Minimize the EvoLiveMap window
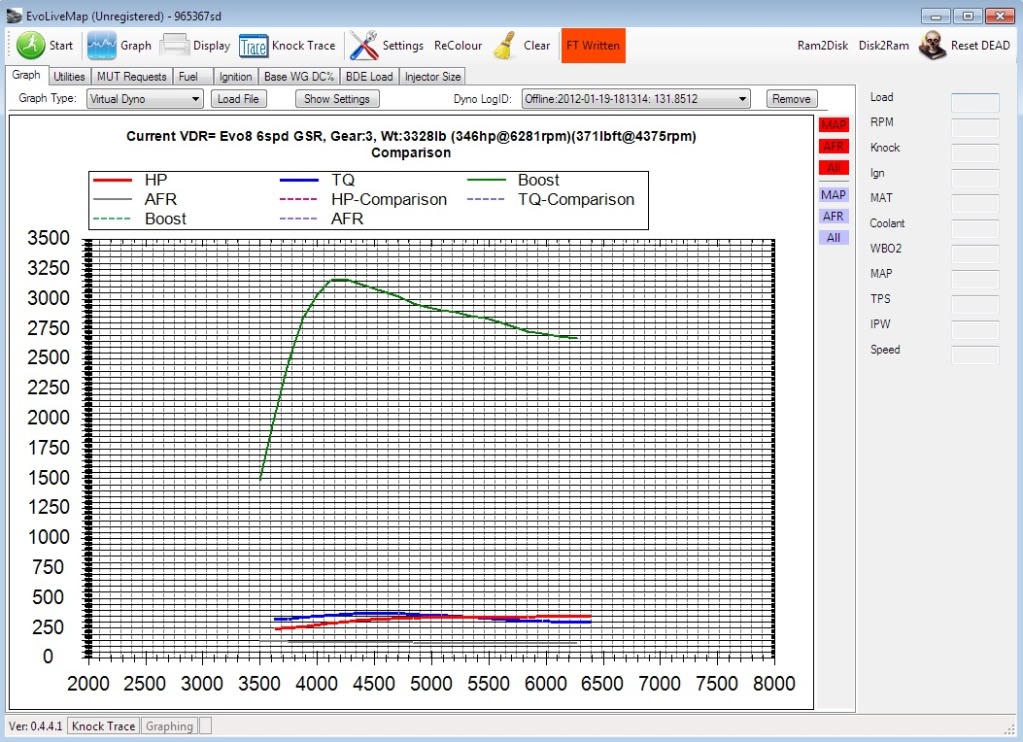 tap(936, 16)
